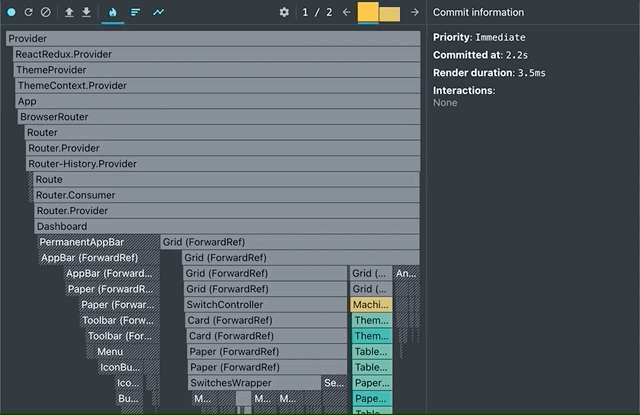The width and height of the screenshot is (640, 415).
Task: Select the ReactRedux.Provider bar
Action: pyautogui.click(x=216, y=54)
